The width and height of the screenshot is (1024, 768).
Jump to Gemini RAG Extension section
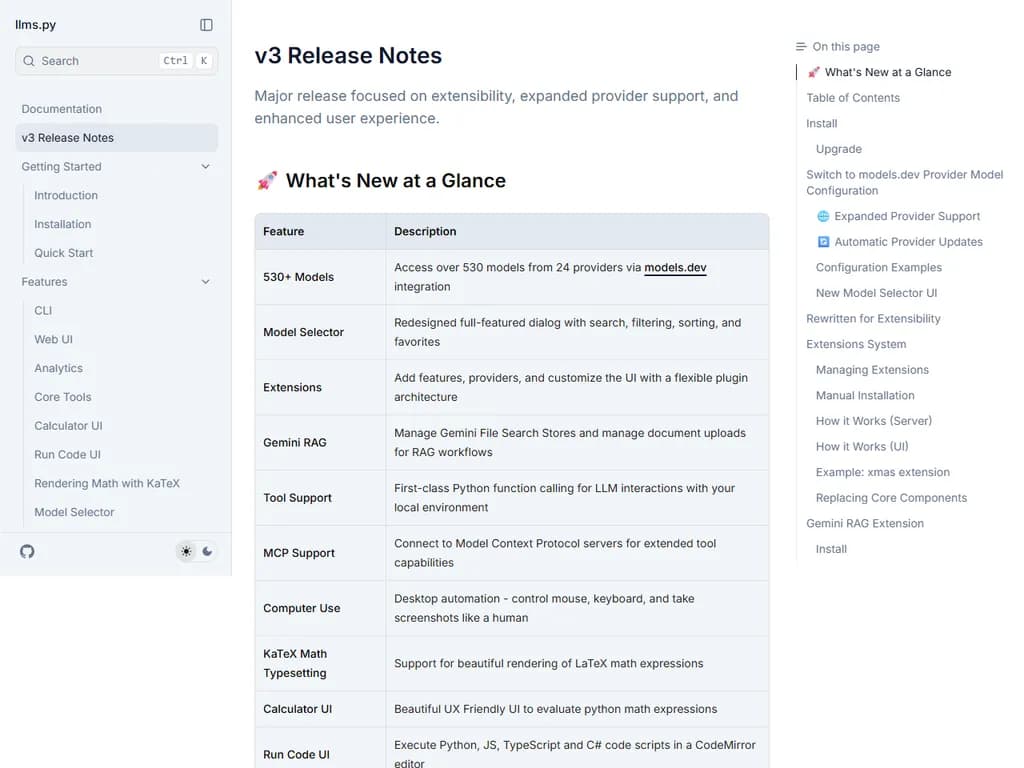[865, 523]
